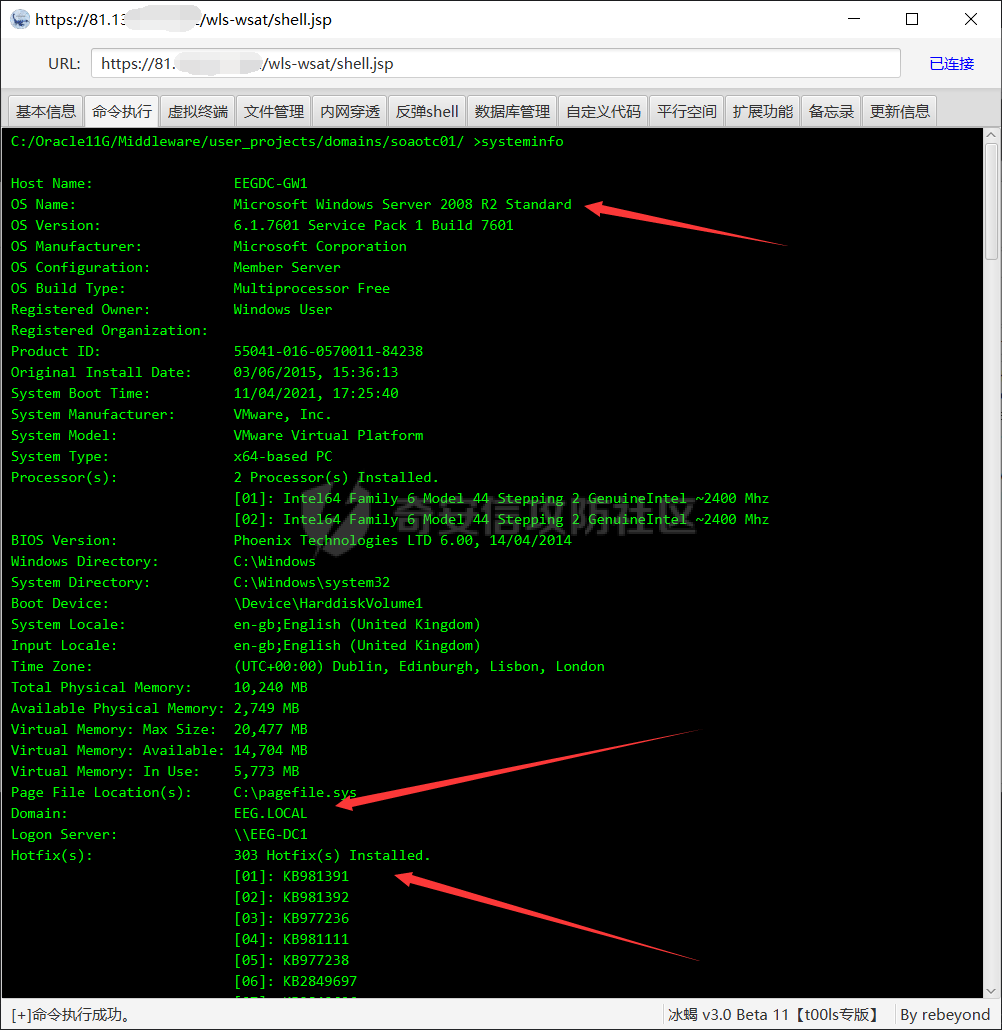Click host name value EEGDC-GW1

point(271,183)
